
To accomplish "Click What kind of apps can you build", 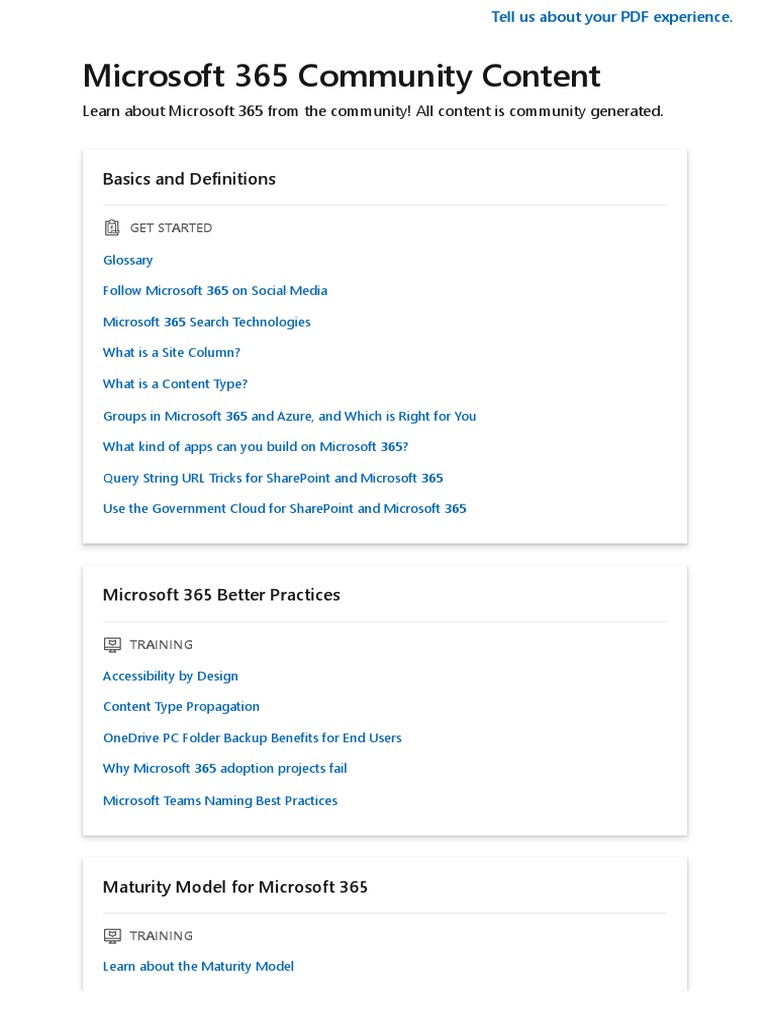I will [255, 447].
